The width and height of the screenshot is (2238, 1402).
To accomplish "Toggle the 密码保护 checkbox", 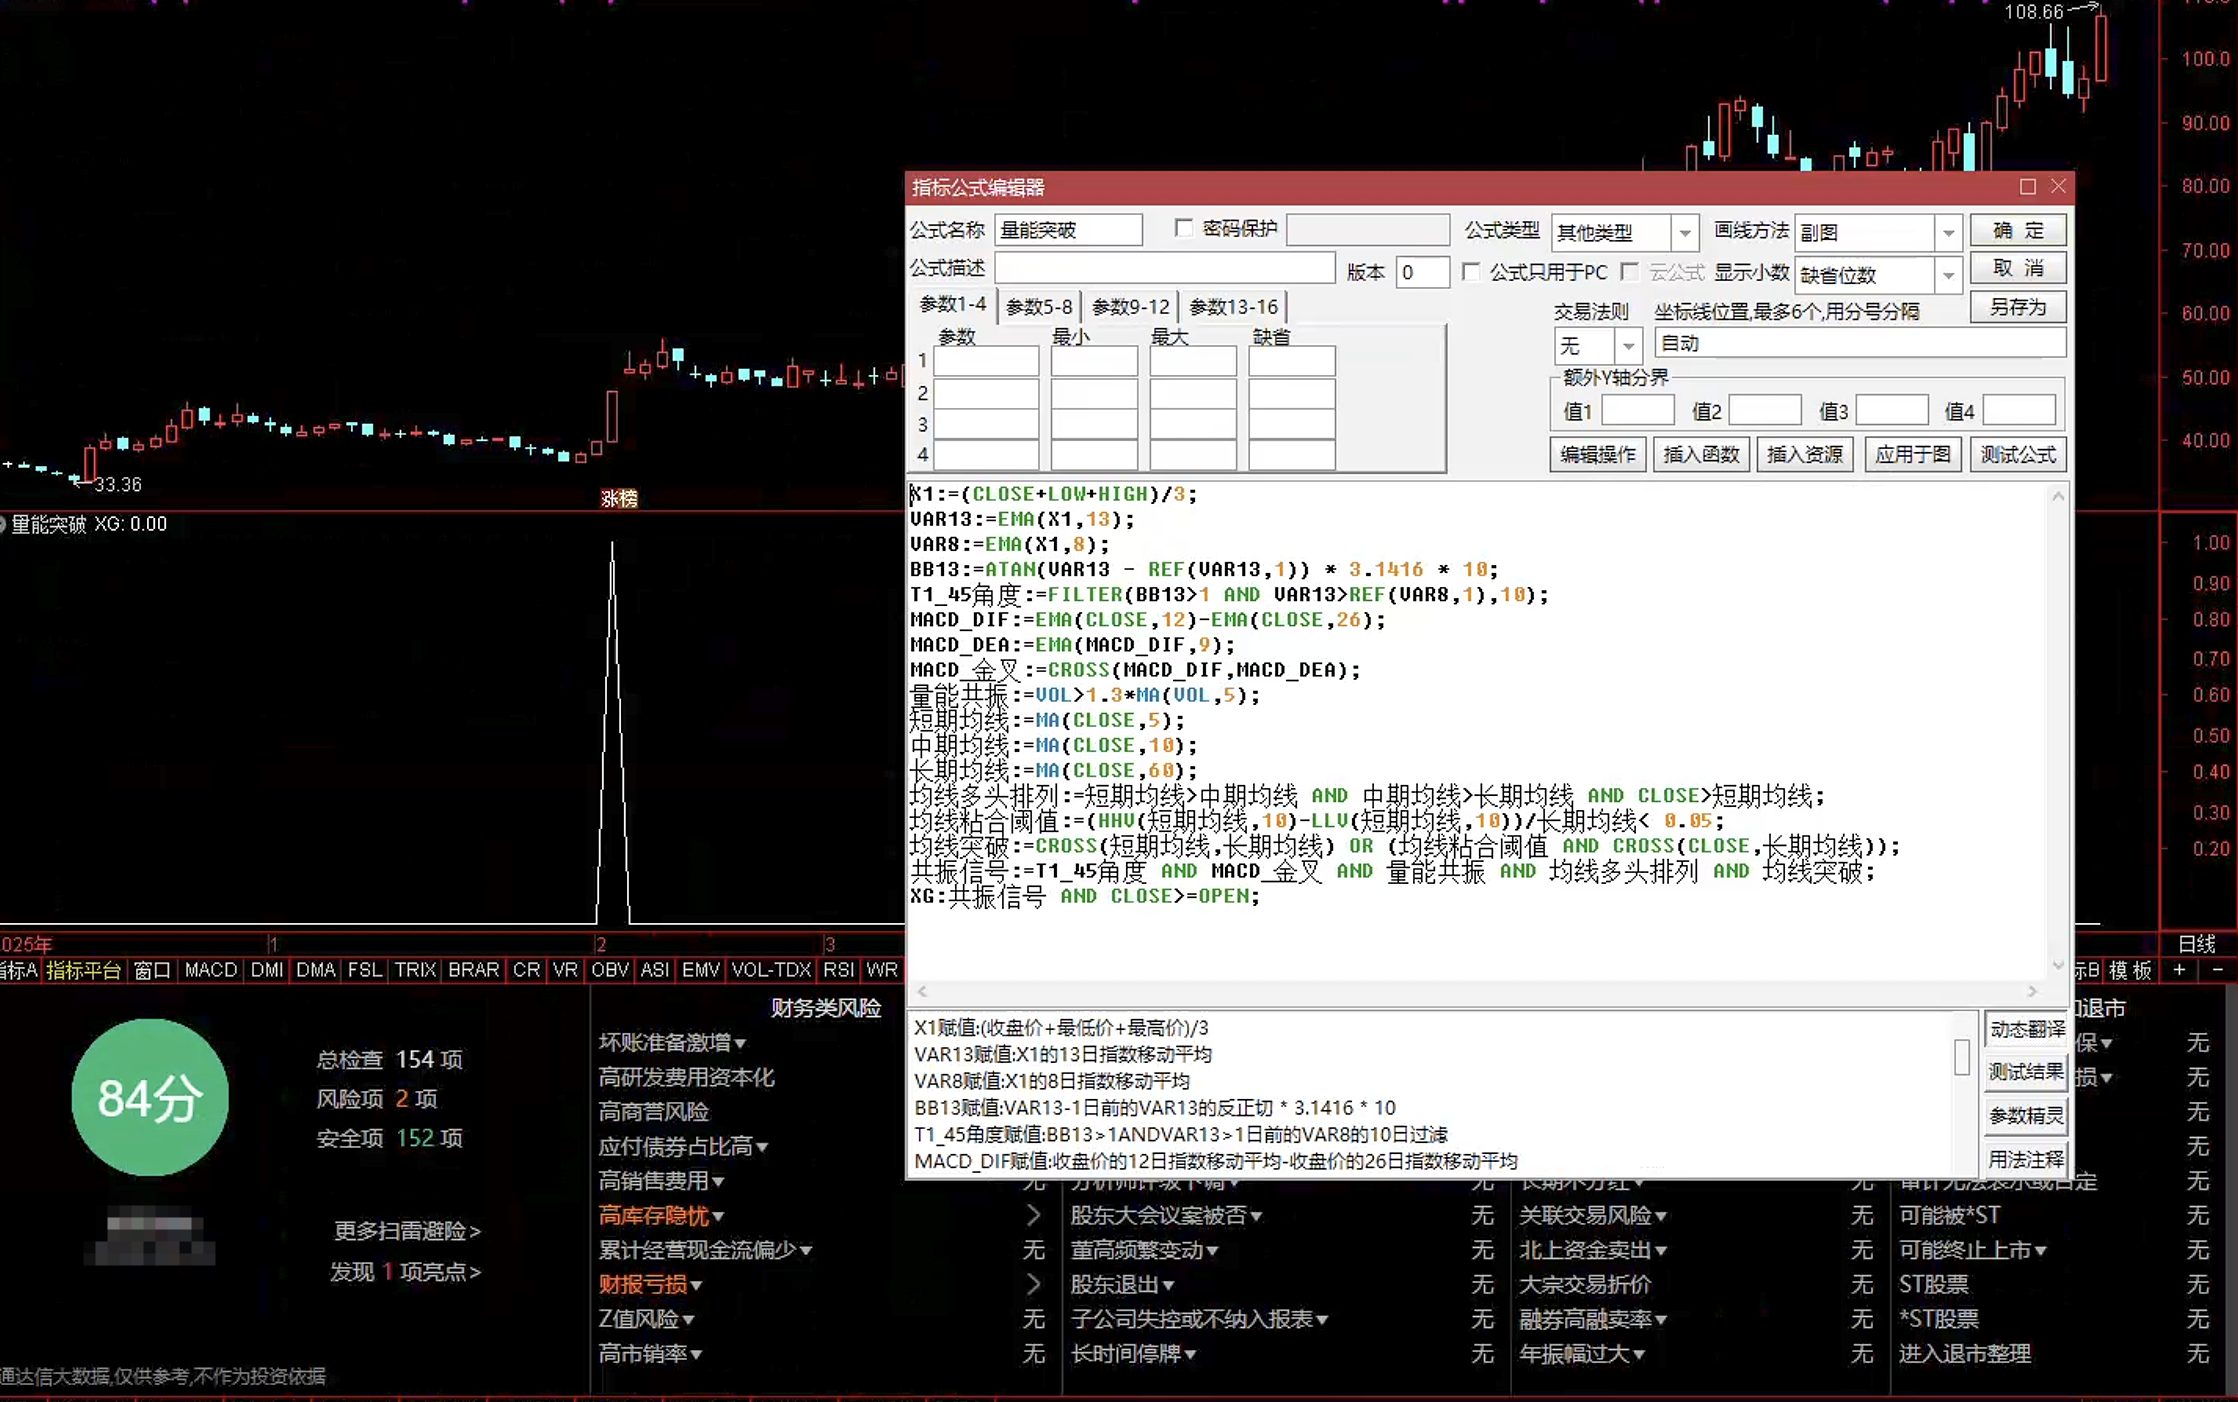I will tap(1184, 228).
